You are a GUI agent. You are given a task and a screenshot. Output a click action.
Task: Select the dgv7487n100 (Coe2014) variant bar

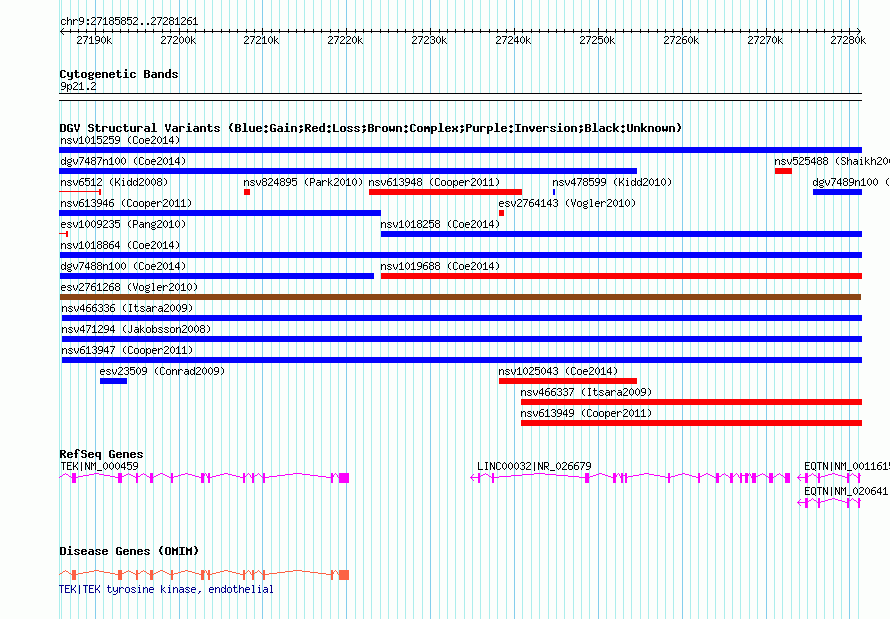click(348, 171)
